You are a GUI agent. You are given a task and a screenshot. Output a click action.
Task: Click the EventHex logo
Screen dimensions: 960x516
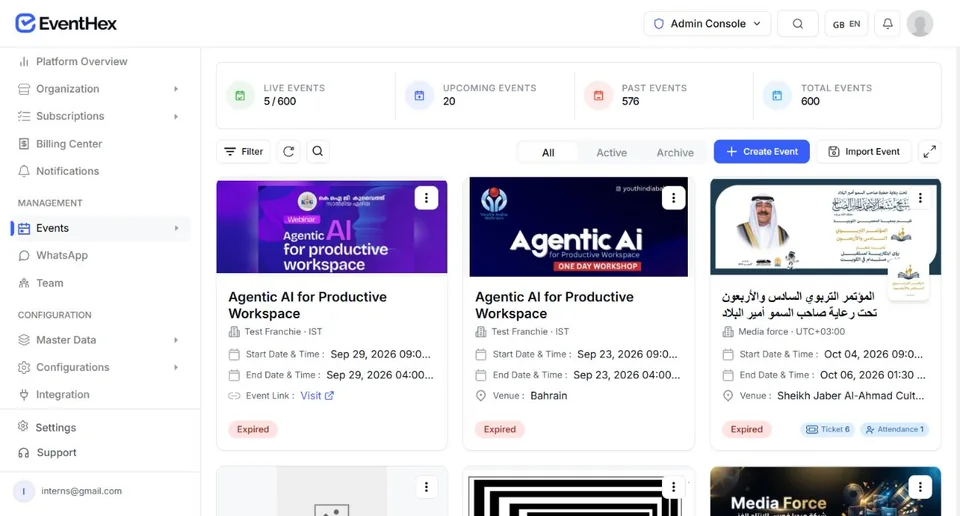point(66,23)
